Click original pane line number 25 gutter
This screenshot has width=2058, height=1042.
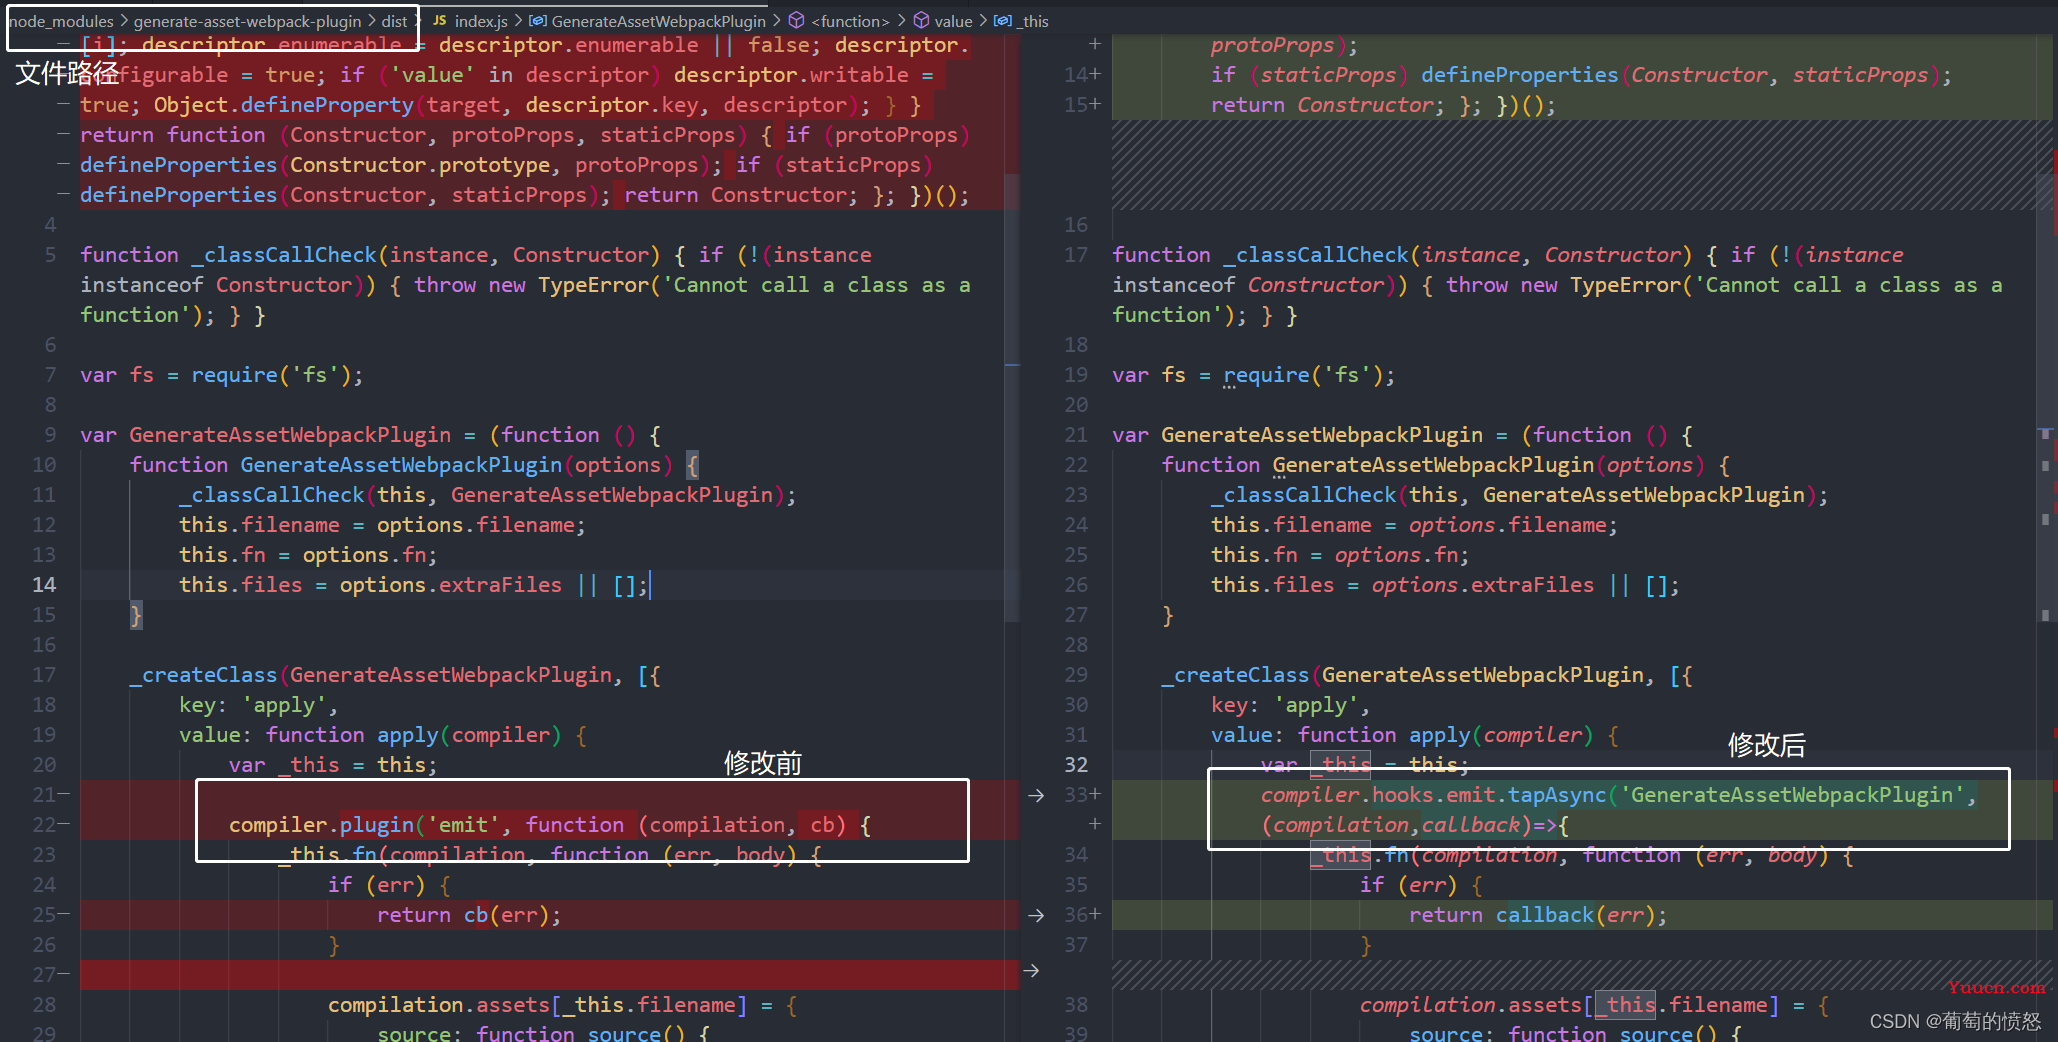point(44,915)
